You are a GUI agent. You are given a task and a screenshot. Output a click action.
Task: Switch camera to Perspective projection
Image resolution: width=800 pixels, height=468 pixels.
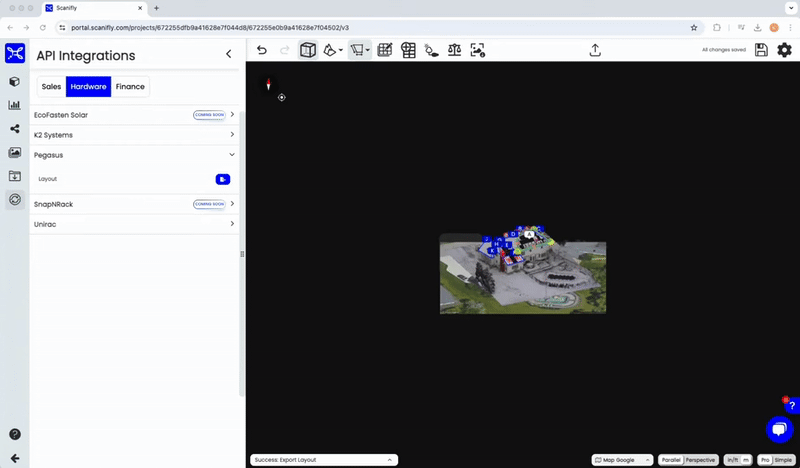(701, 460)
